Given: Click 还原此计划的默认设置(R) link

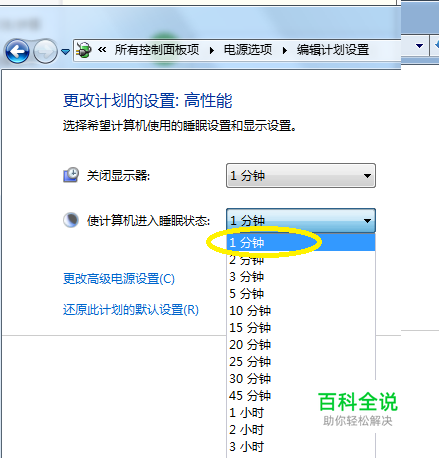Looking at the screenshot, I should pyautogui.click(x=131, y=310).
